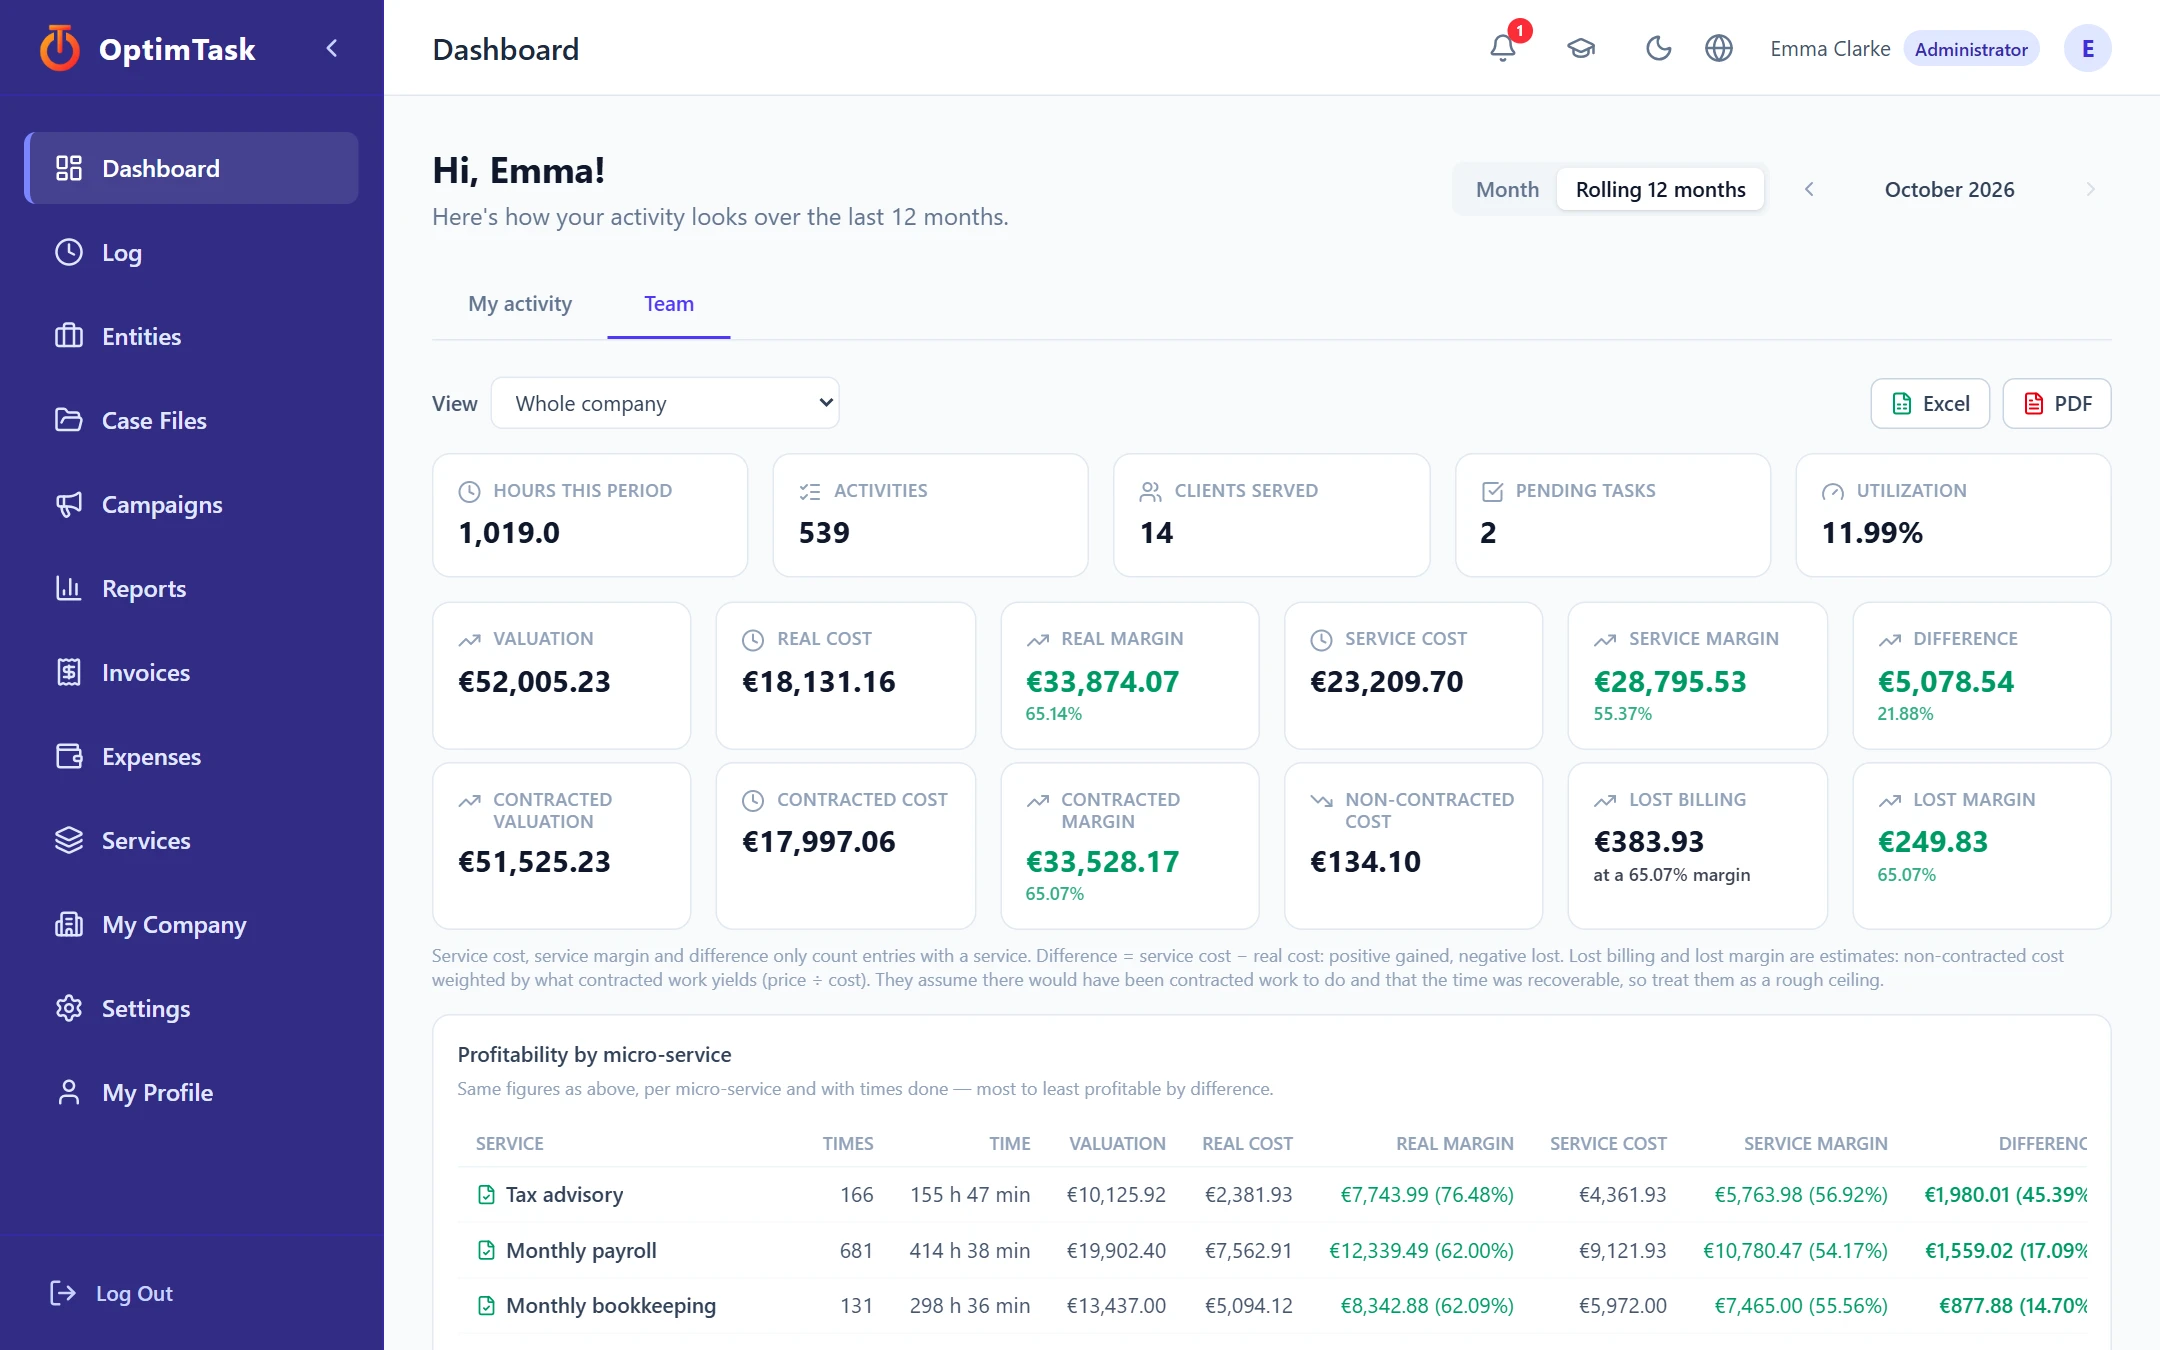The height and width of the screenshot is (1350, 2160).
Task: Open the Monthly payroll service row
Action: pyautogui.click(x=1272, y=1250)
